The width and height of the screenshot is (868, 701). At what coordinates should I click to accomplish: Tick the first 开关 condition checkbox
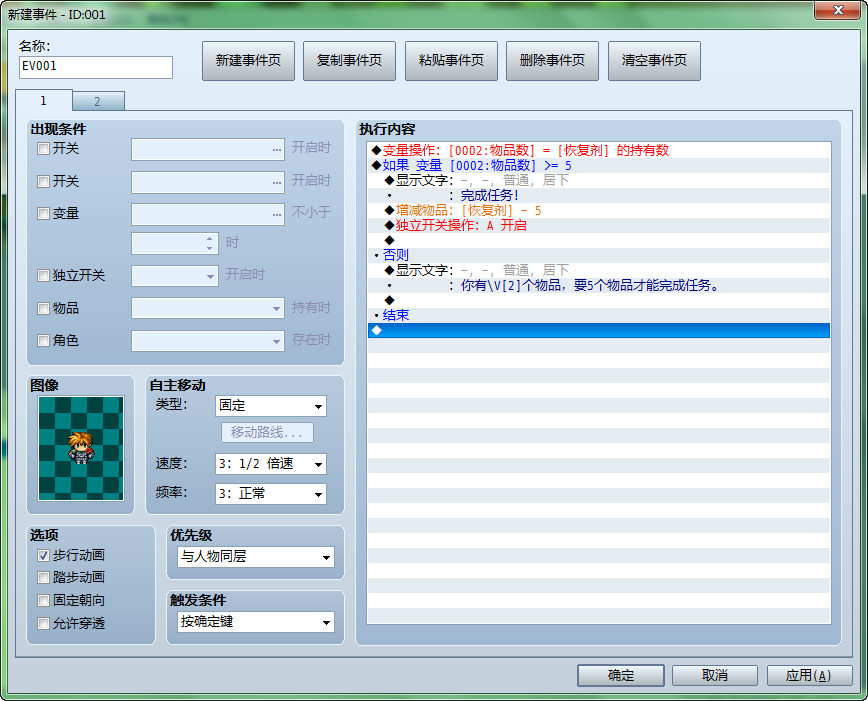pyautogui.click(x=43, y=148)
